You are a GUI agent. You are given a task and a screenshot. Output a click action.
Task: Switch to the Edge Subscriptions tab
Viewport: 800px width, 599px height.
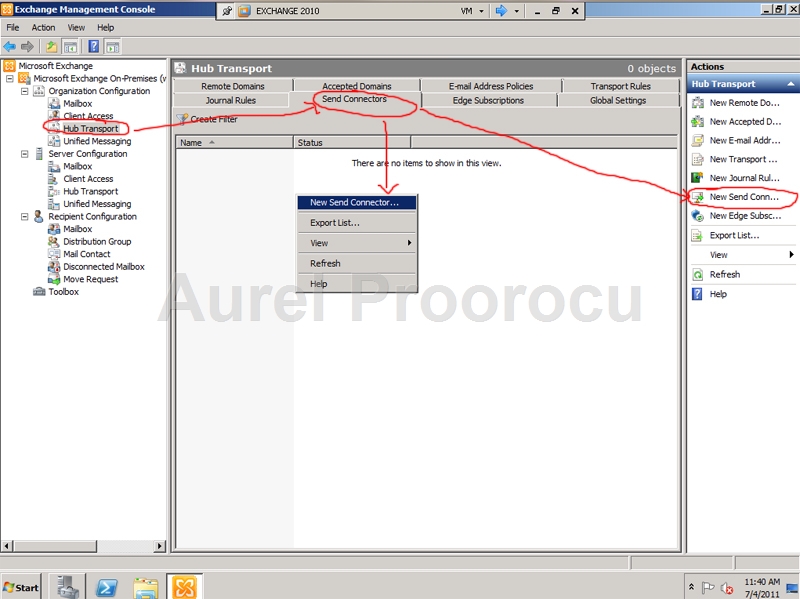pyautogui.click(x=488, y=101)
